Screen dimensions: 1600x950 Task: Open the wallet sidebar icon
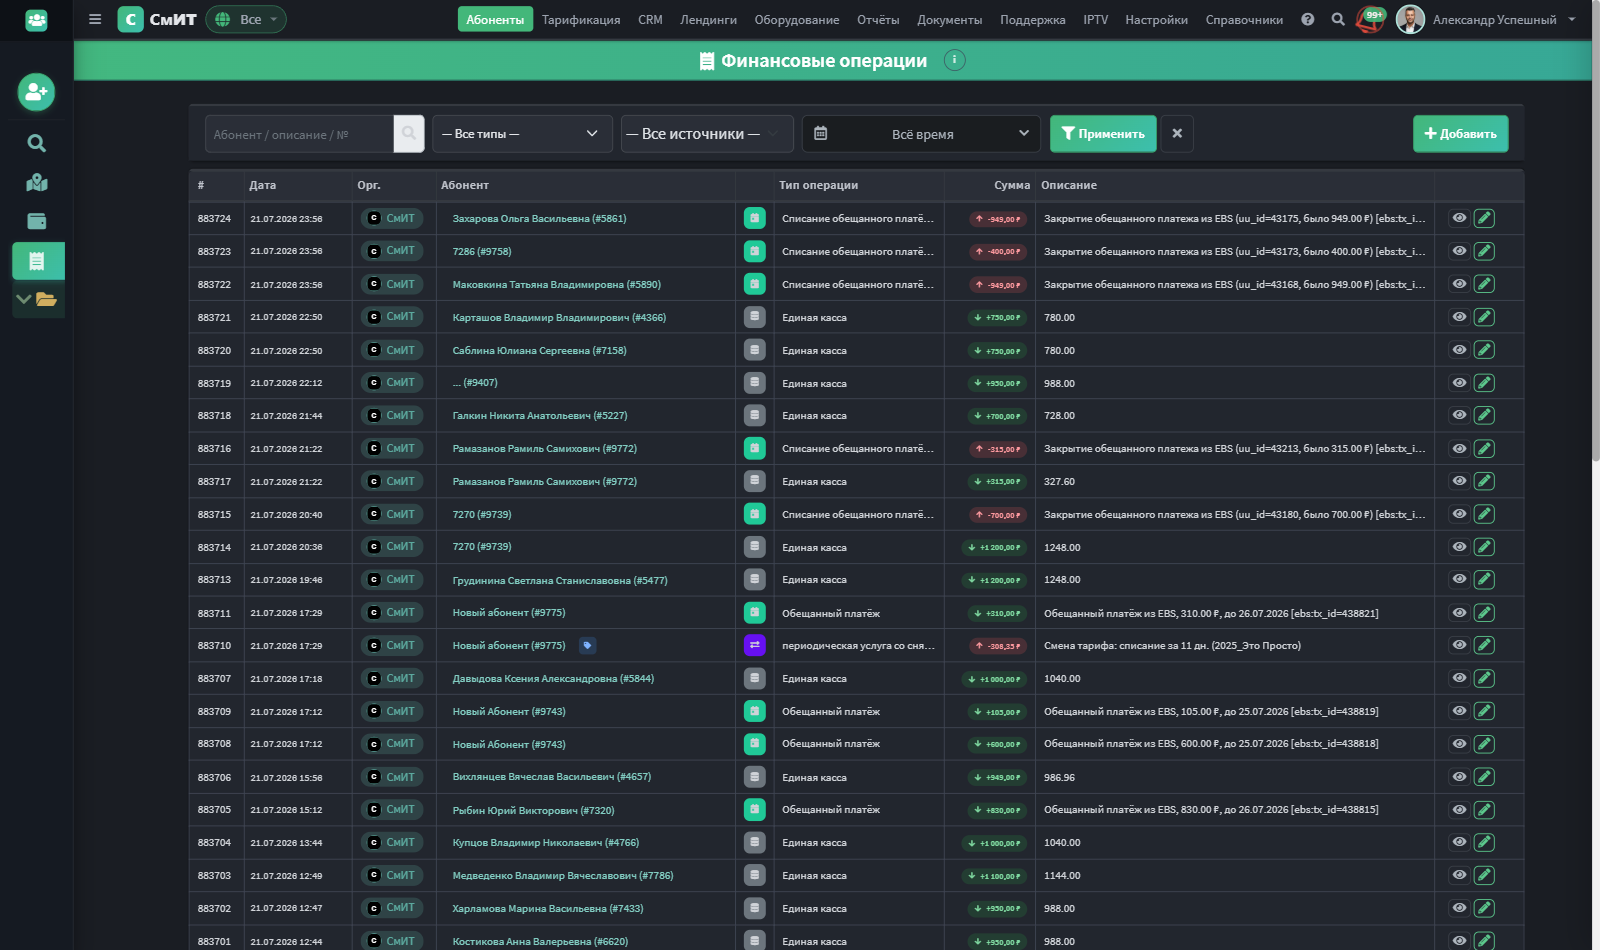[36, 222]
